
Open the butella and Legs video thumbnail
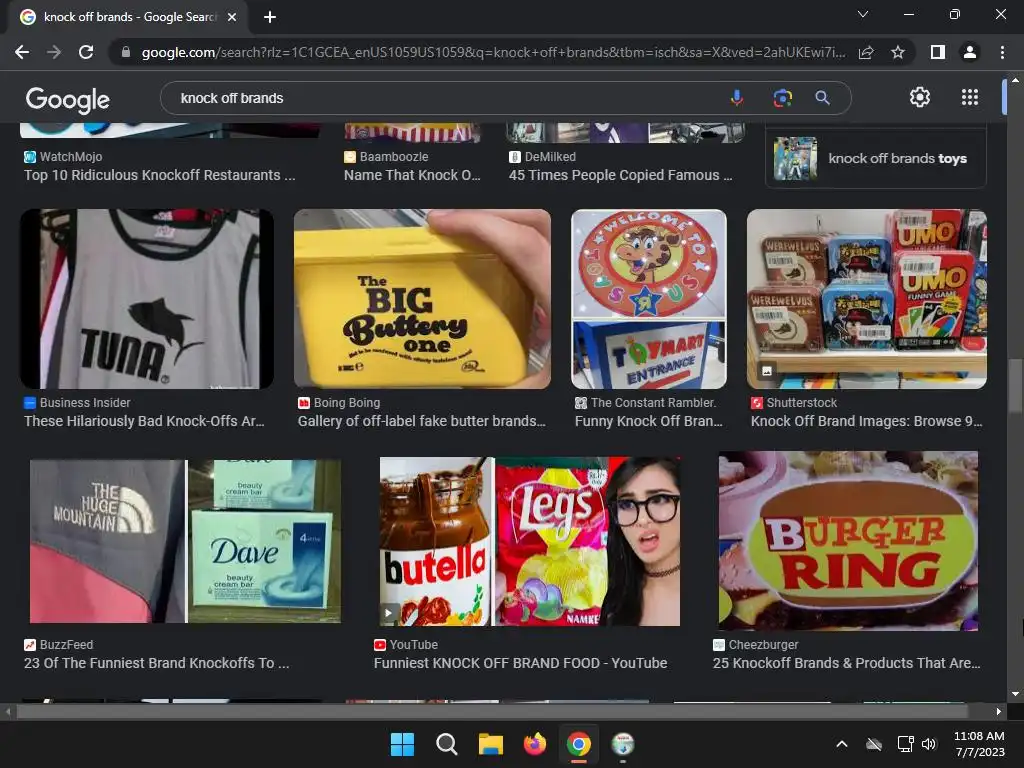[530, 541]
